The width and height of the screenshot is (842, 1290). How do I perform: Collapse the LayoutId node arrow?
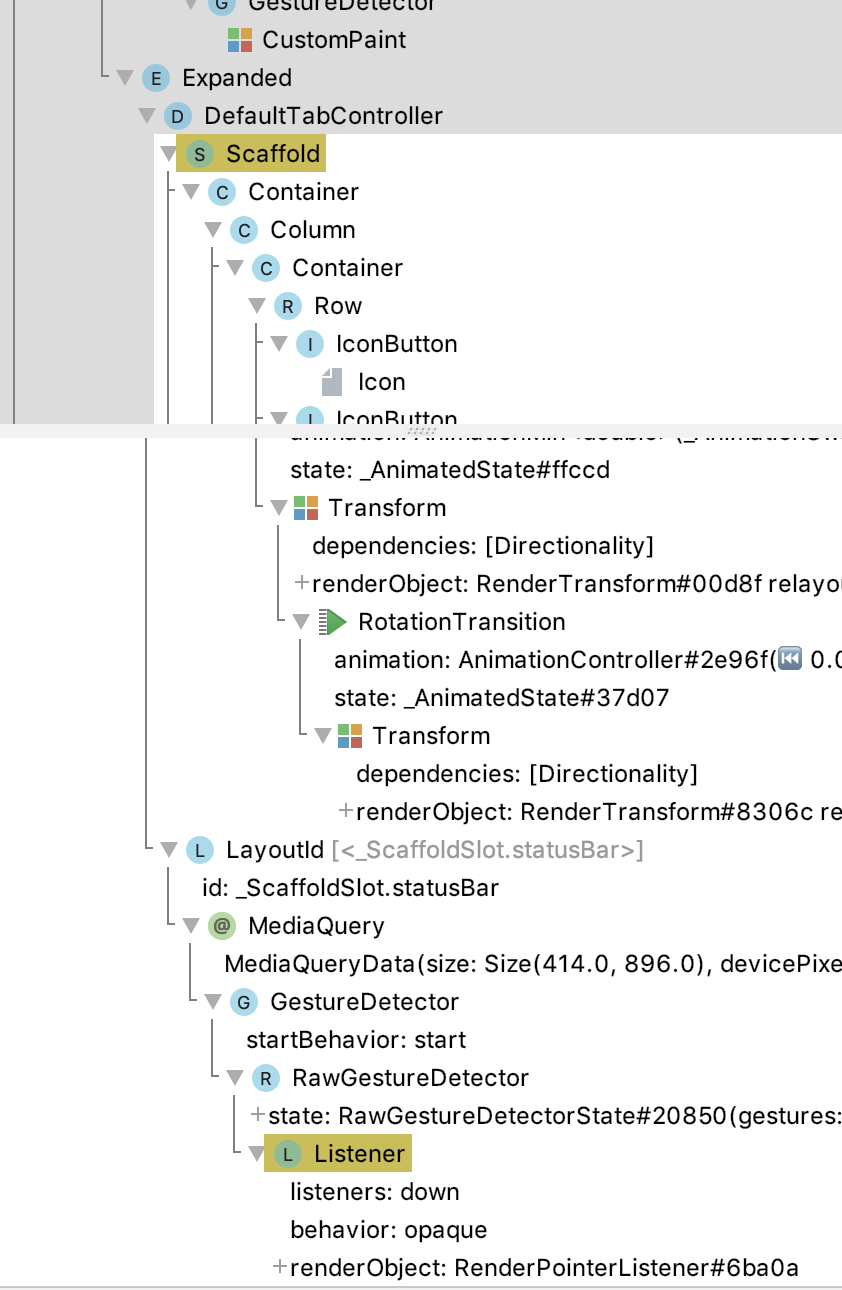coord(169,850)
